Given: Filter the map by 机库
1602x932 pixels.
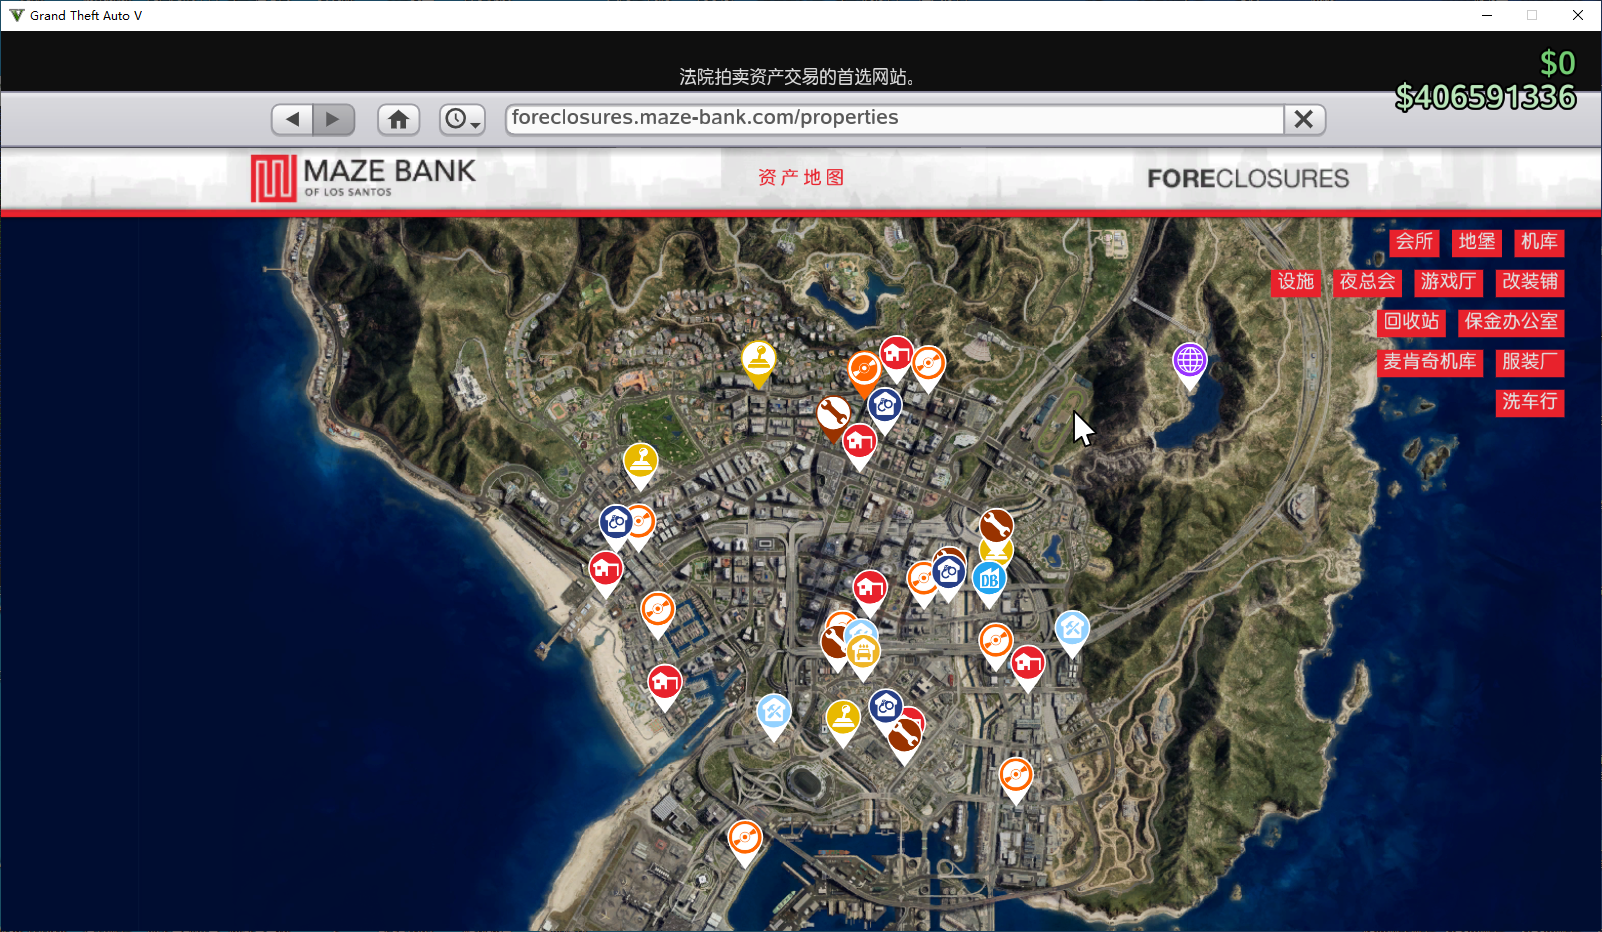Looking at the screenshot, I should 1539,242.
